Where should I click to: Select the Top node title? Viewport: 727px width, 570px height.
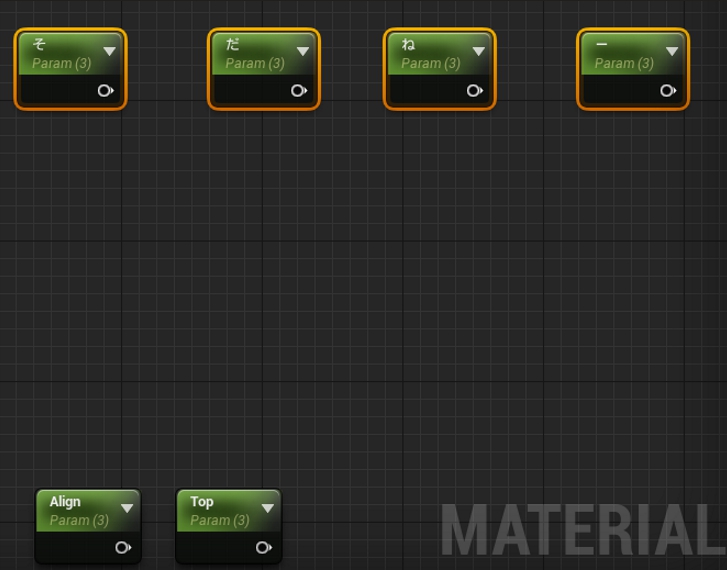[202, 502]
